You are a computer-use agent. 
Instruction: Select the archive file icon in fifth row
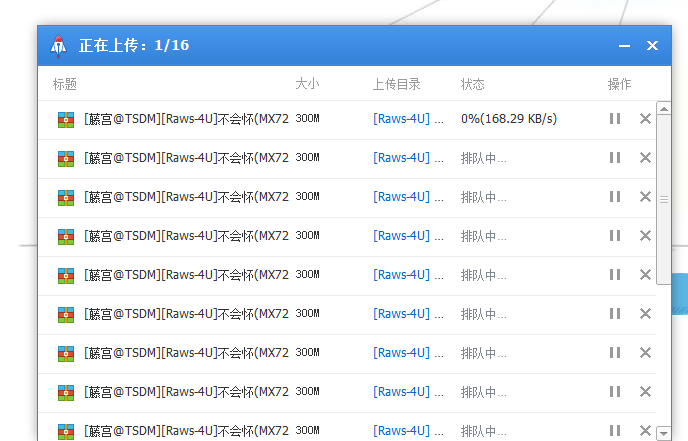[66, 276]
